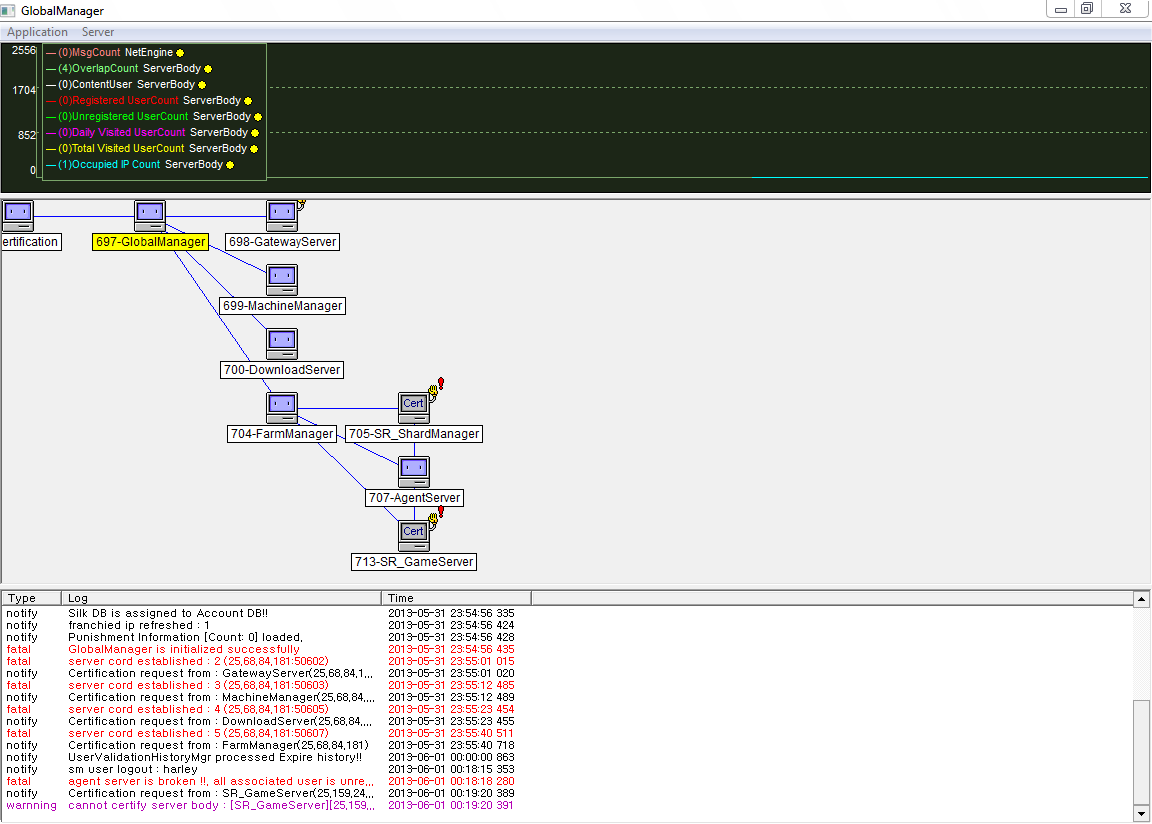The height and width of the screenshot is (824, 1152).
Task: Click the 705-SR_ShardManager Cert icon
Action: click(414, 407)
